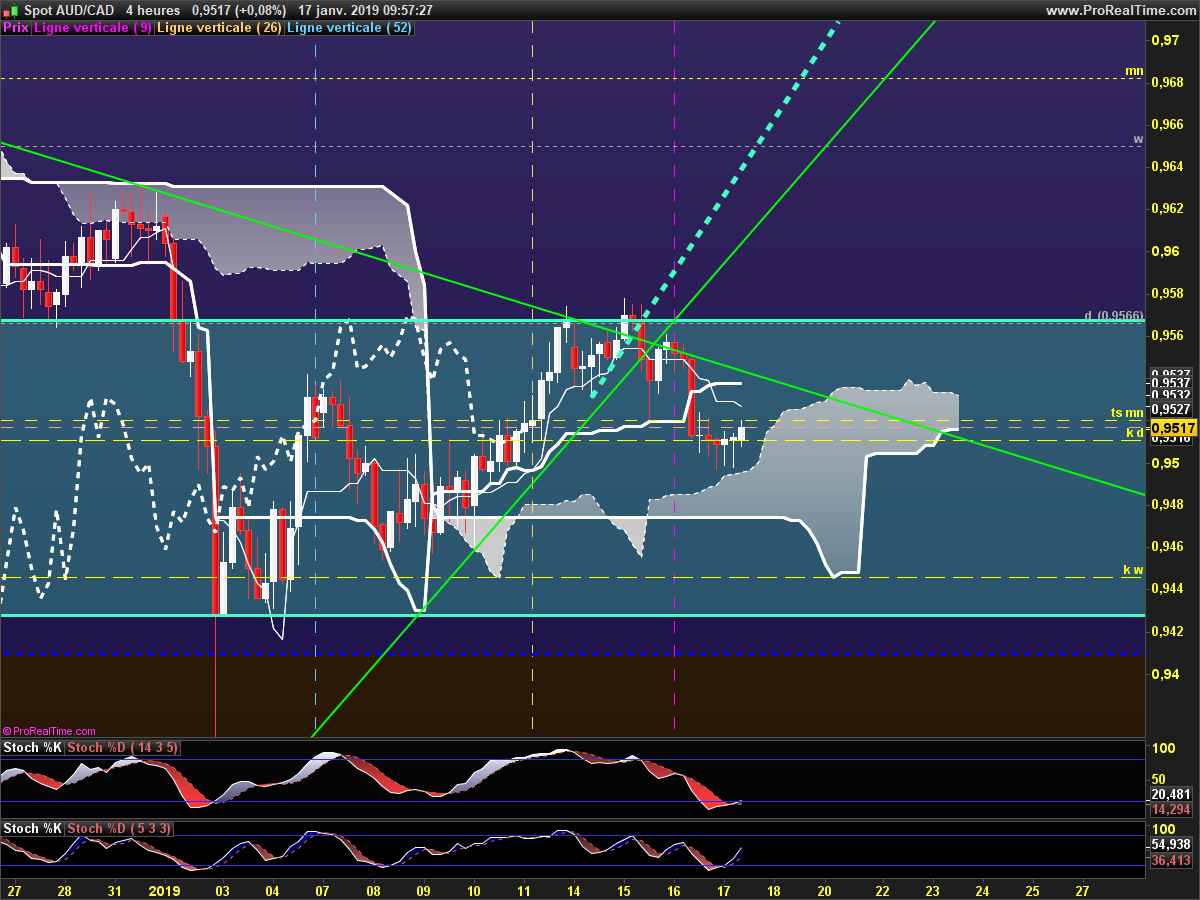
Task: Click the 0,97 price axis label
Action: (x=1164, y=41)
